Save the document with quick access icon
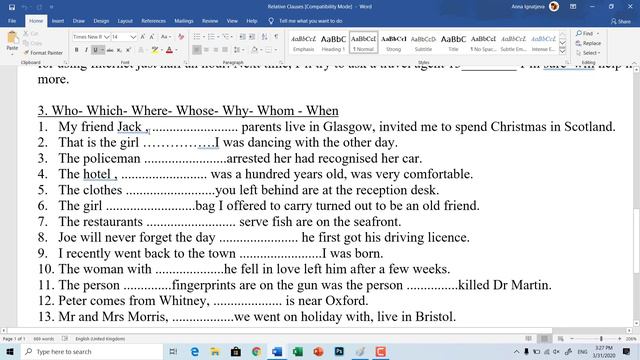Screen dimensions: 640x360 tap(12, 7)
